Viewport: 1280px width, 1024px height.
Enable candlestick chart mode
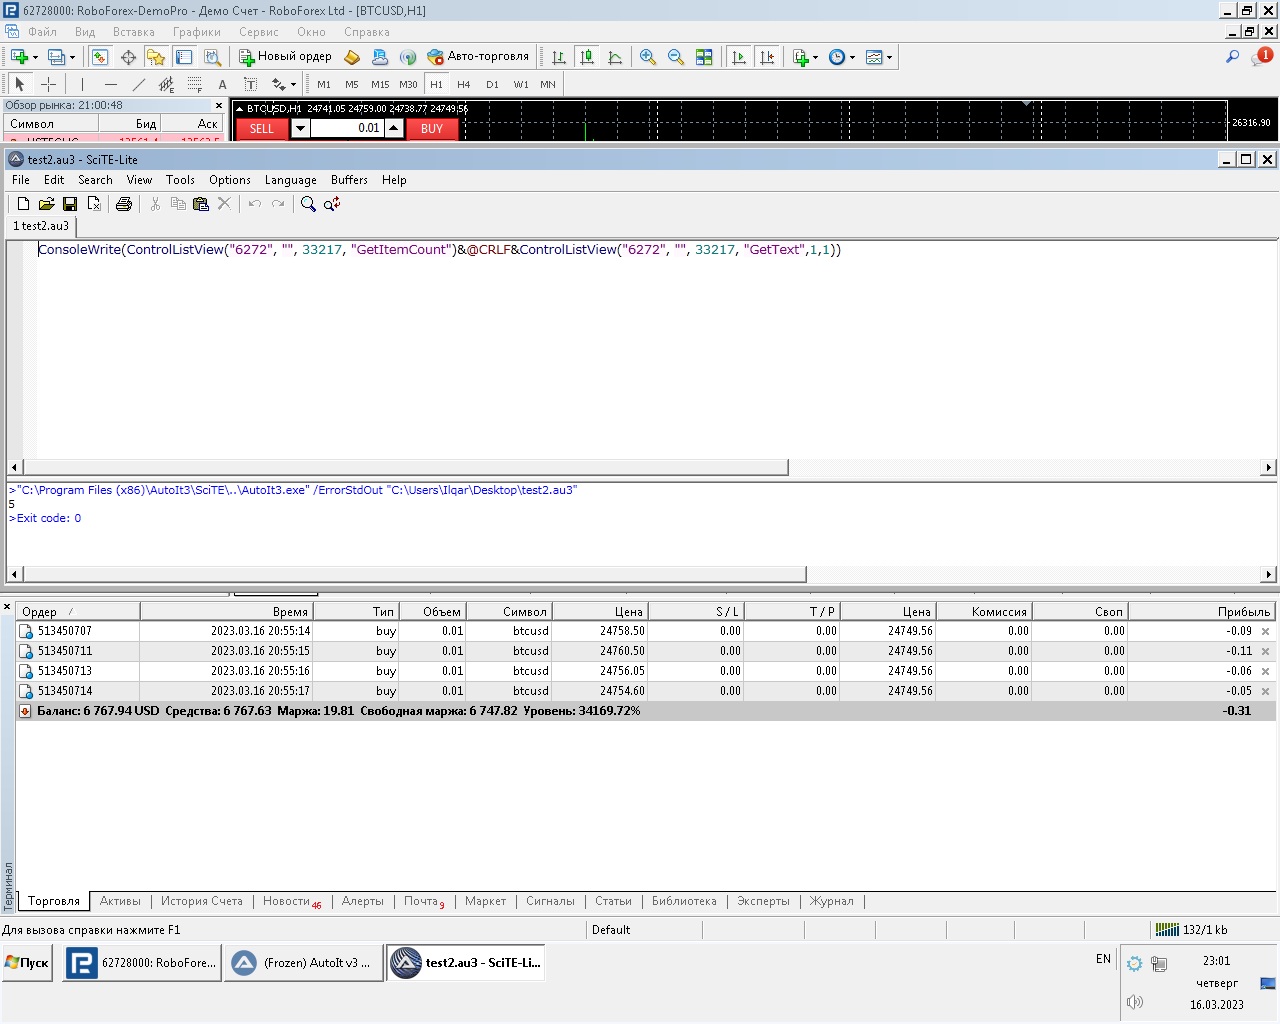[x=587, y=57]
